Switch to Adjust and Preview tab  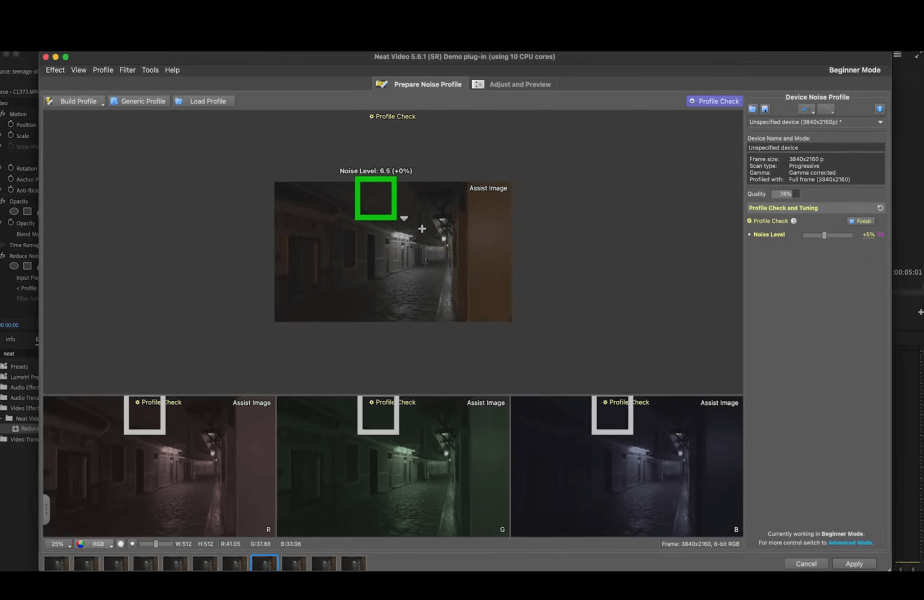point(512,84)
